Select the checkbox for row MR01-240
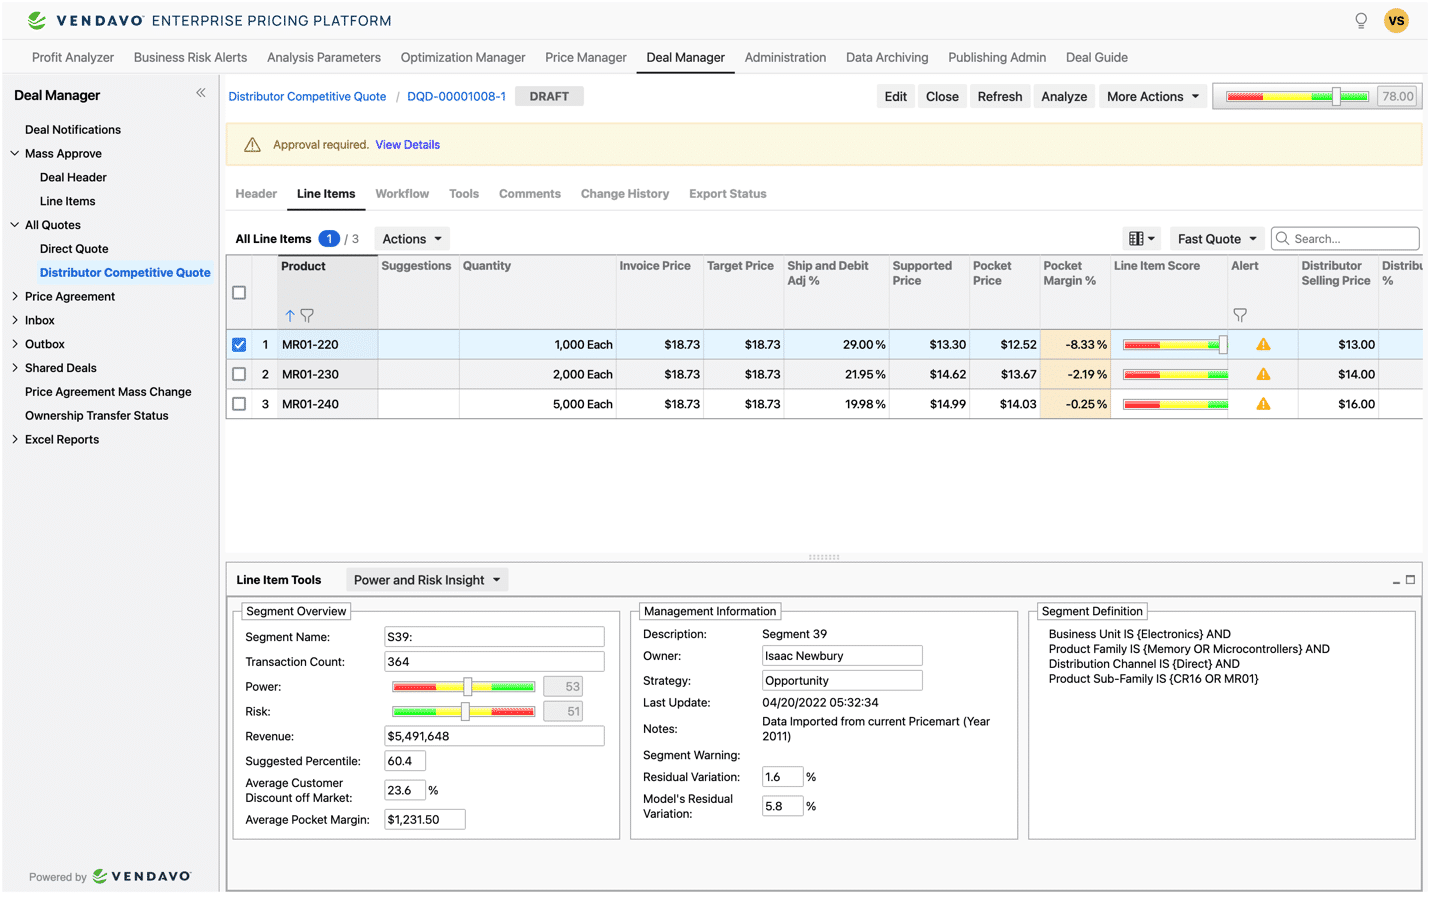Image resolution: width=1430 pixels, height=898 pixels. pyautogui.click(x=239, y=404)
